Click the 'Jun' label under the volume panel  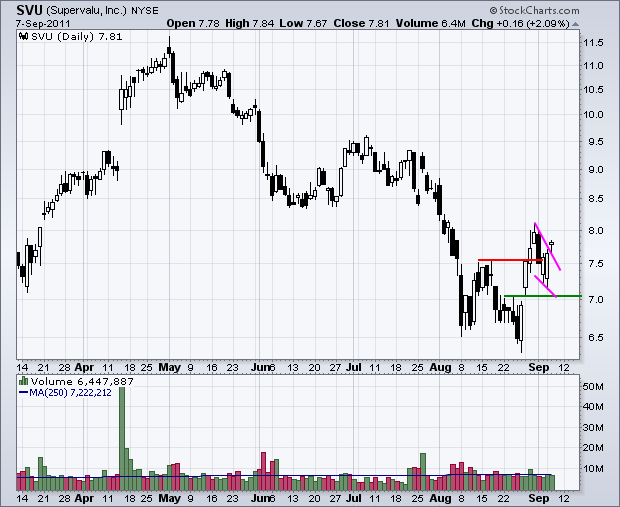tap(259, 498)
